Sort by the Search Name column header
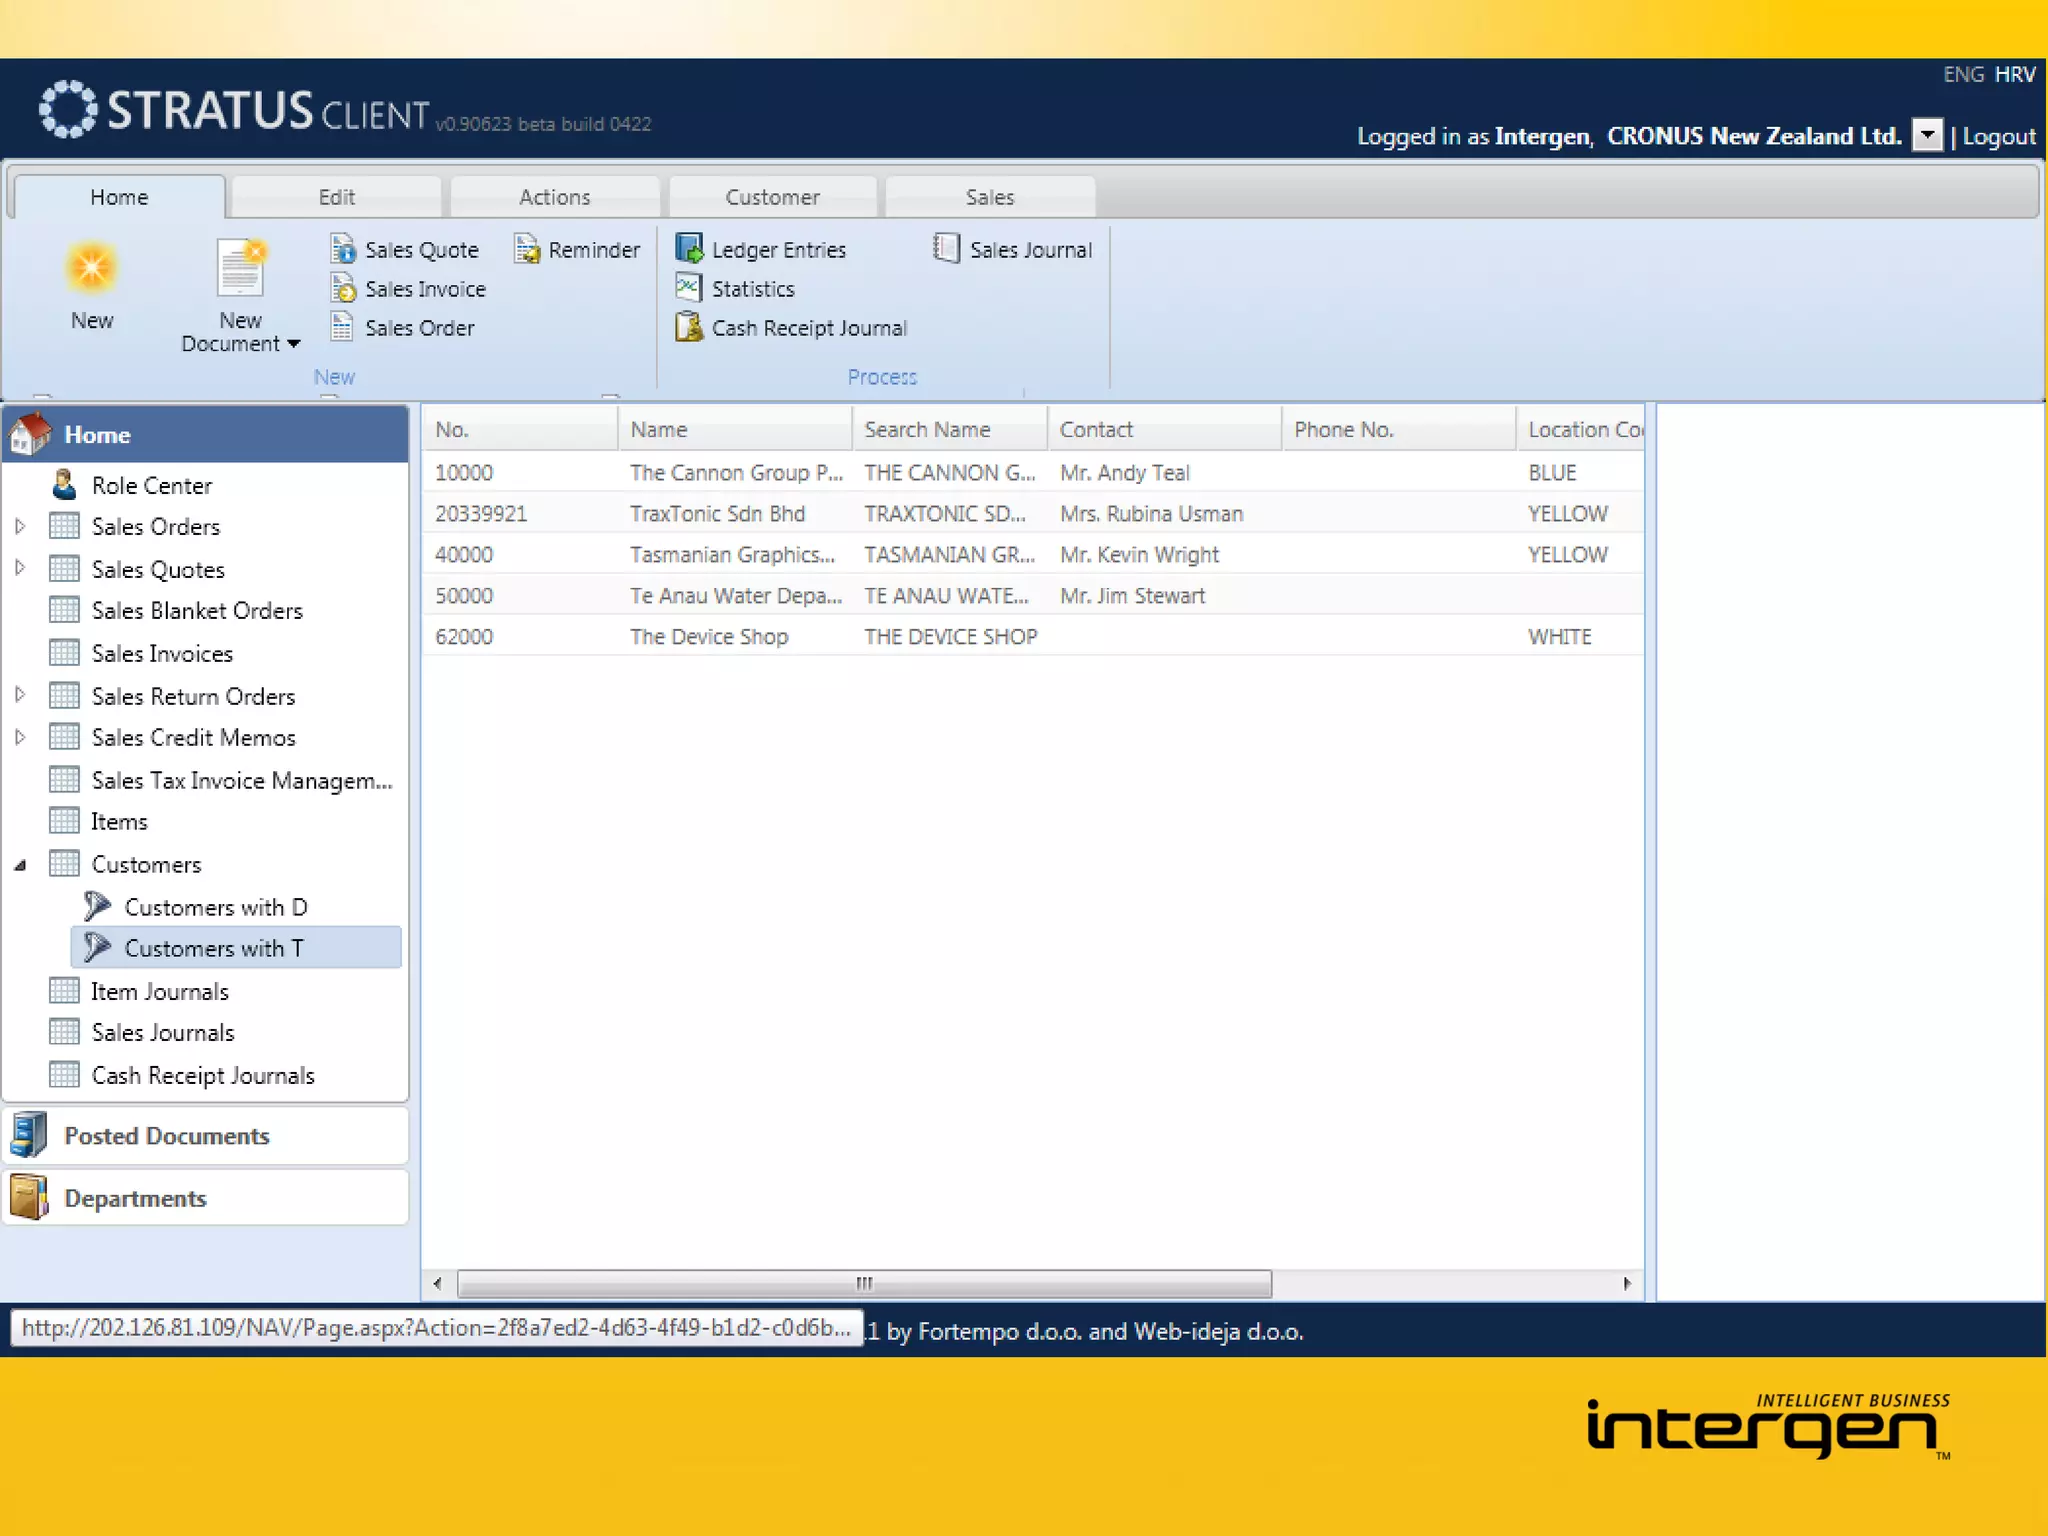 (x=950, y=429)
